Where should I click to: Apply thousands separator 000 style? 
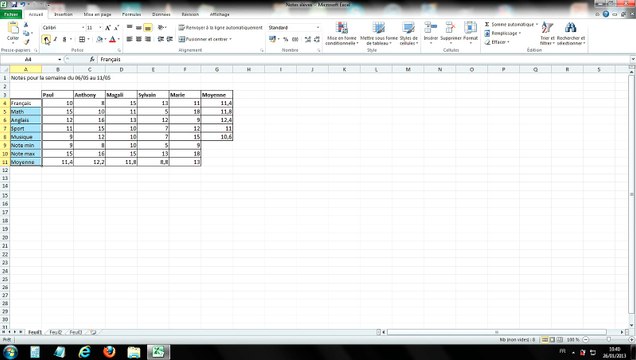[295, 39]
